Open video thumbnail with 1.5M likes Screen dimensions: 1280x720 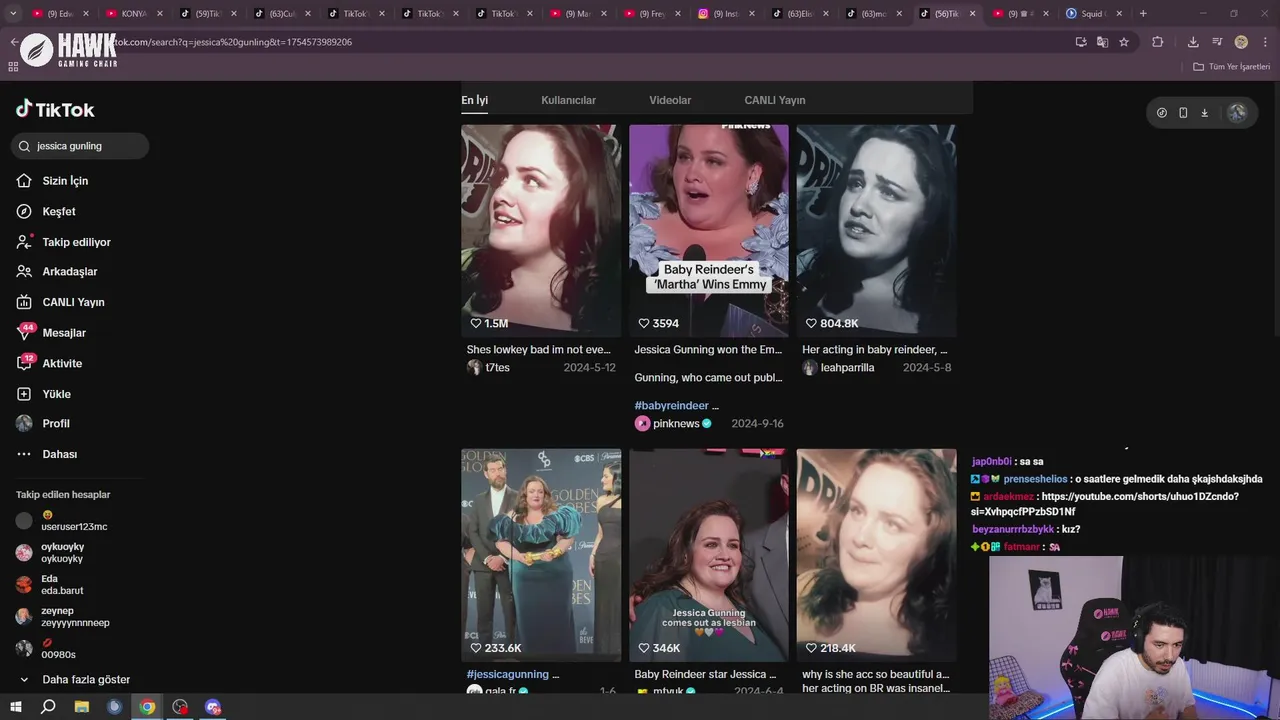541,230
